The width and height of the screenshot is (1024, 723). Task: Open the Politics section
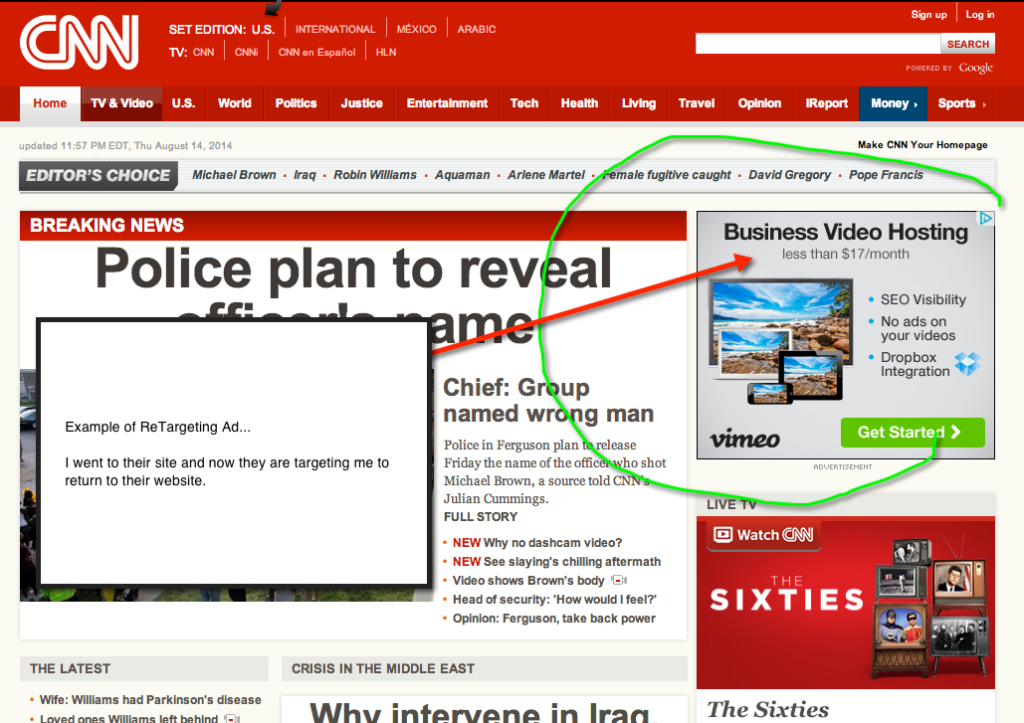pos(296,103)
